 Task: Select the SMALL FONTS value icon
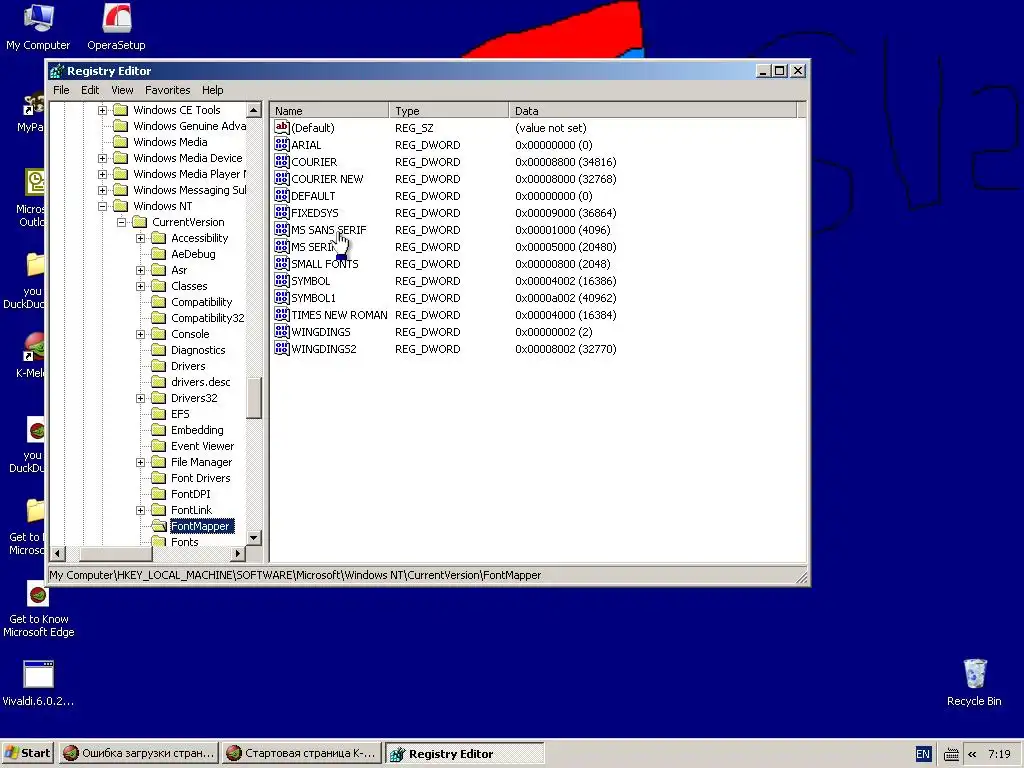pyautogui.click(x=281, y=263)
